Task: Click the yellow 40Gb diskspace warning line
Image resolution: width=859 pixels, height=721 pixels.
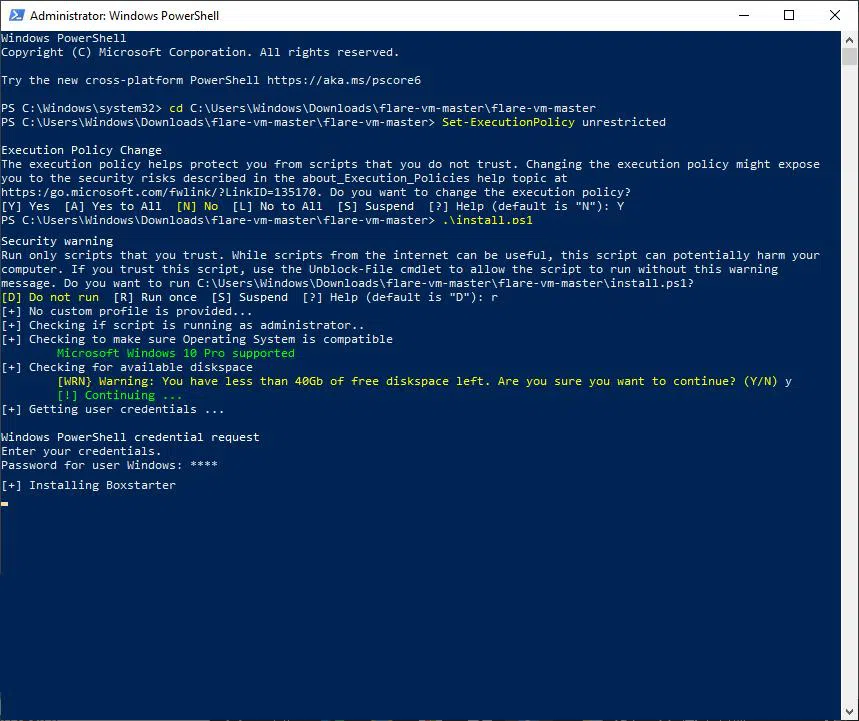Action: point(417,381)
